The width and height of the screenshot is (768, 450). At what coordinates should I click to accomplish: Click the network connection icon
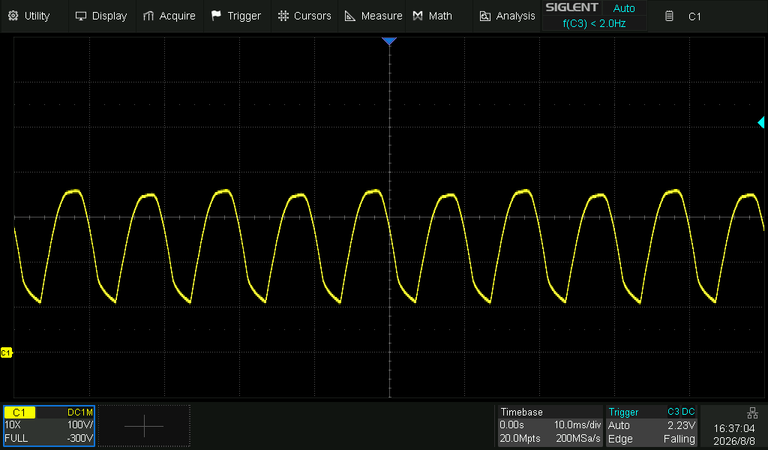(x=753, y=413)
